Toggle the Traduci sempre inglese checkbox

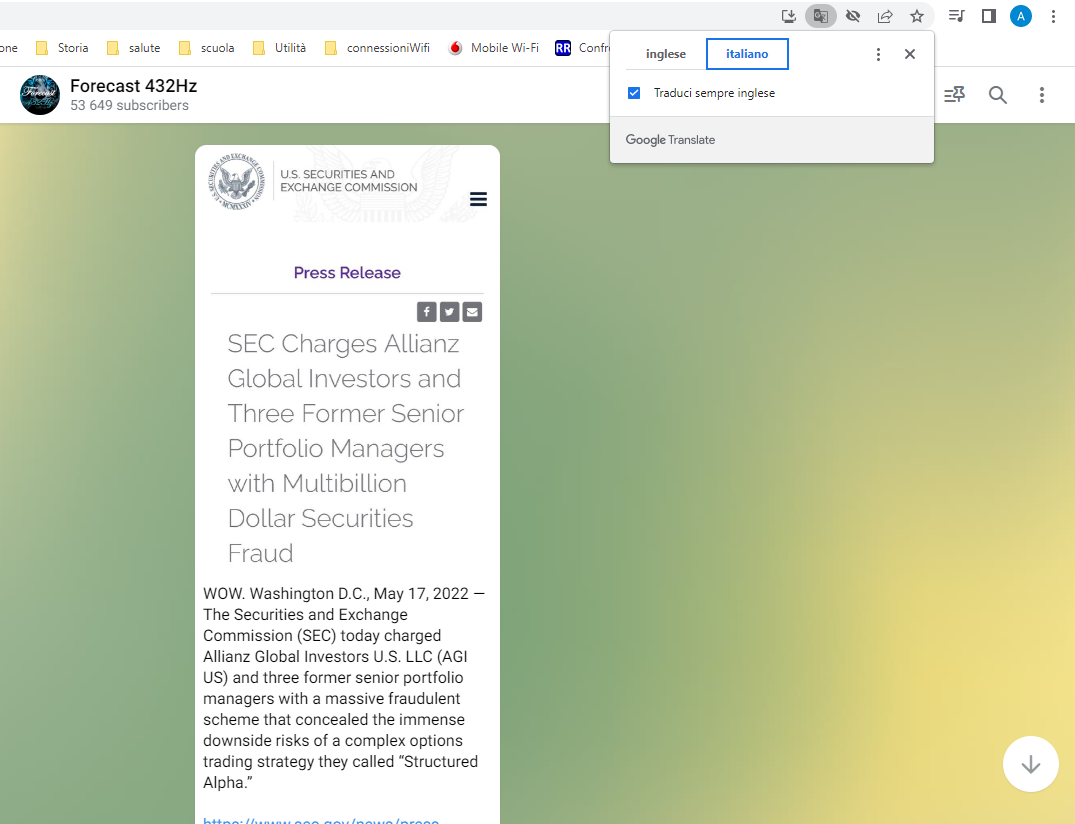click(634, 93)
